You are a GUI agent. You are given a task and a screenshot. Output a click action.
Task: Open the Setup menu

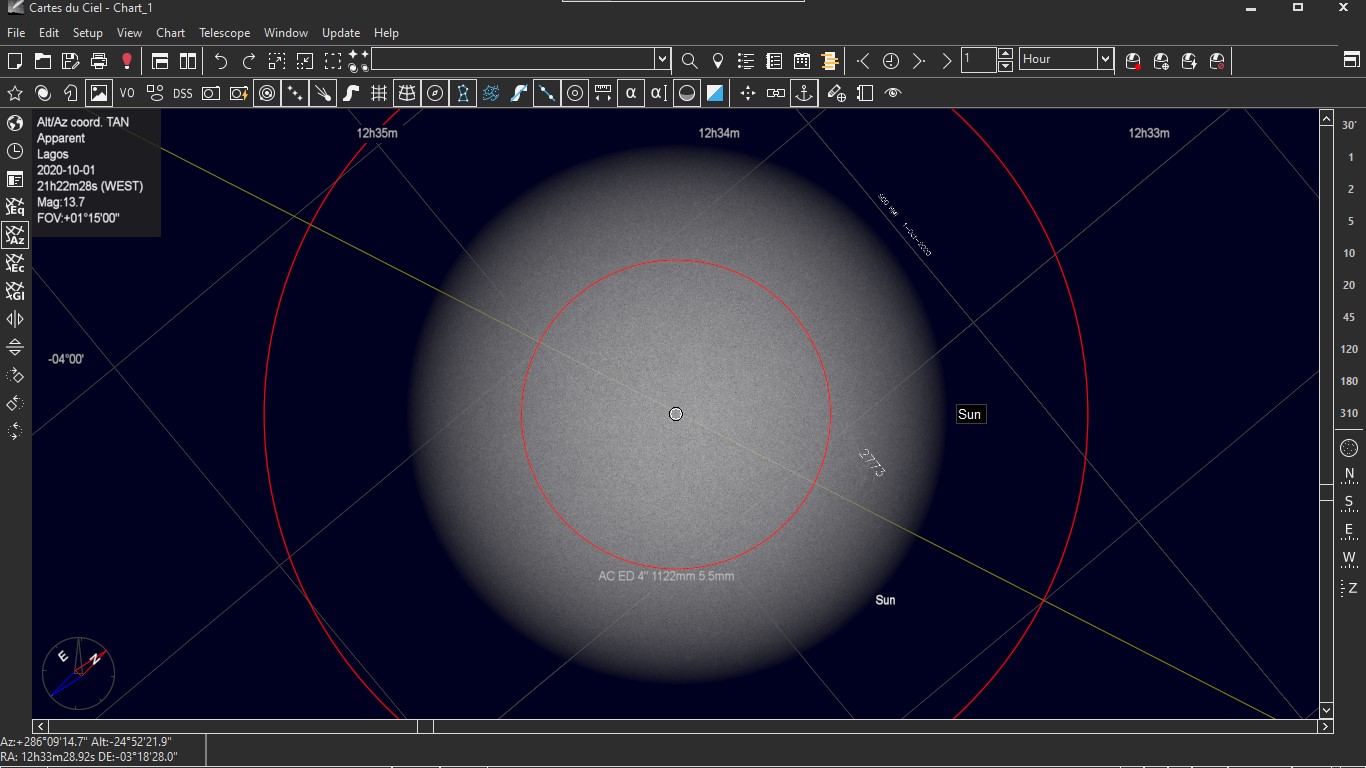(x=87, y=33)
